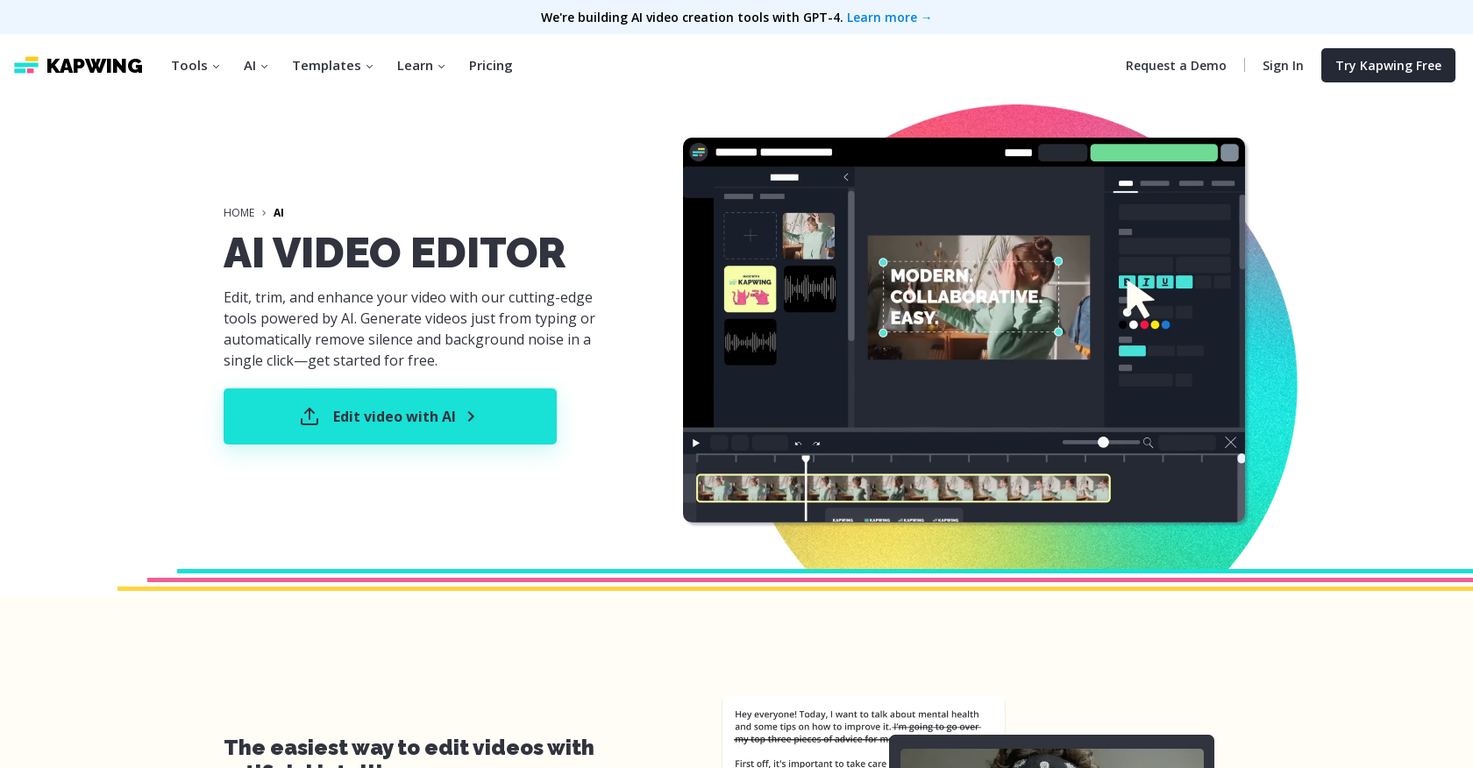Select the Bold text formatting icon
Image resolution: width=1473 pixels, height=768 pixels.
(x=1126, y=282)
